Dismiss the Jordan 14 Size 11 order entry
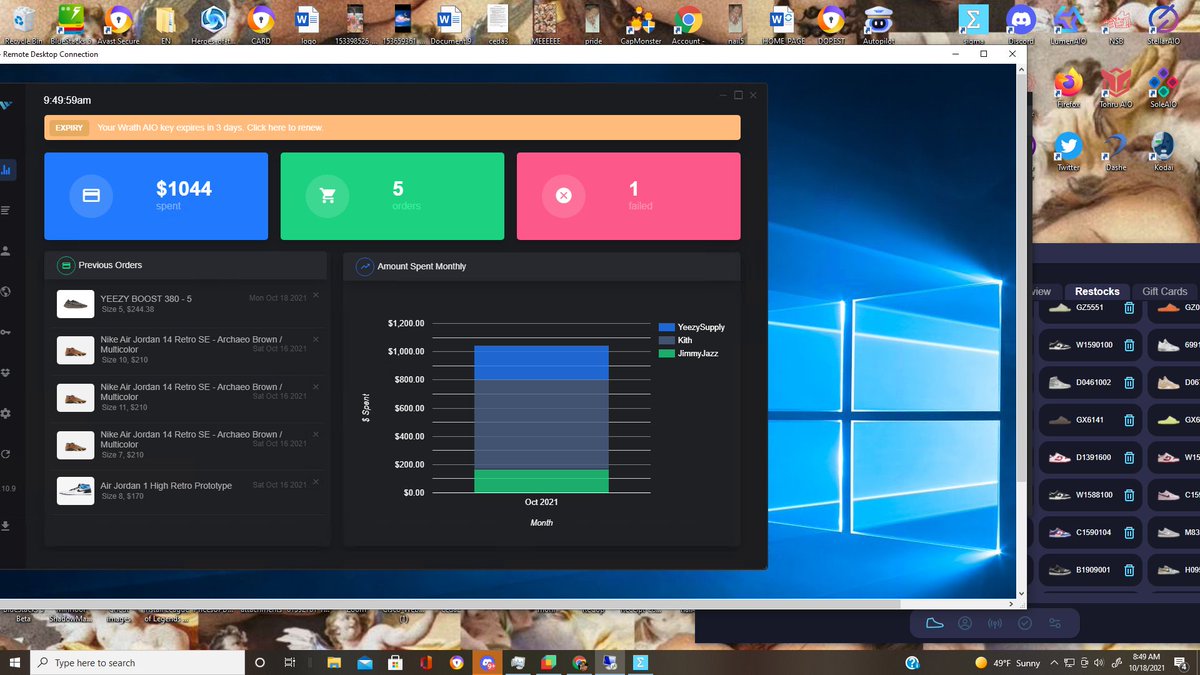 pyautogui.click(x=316, y=387)
